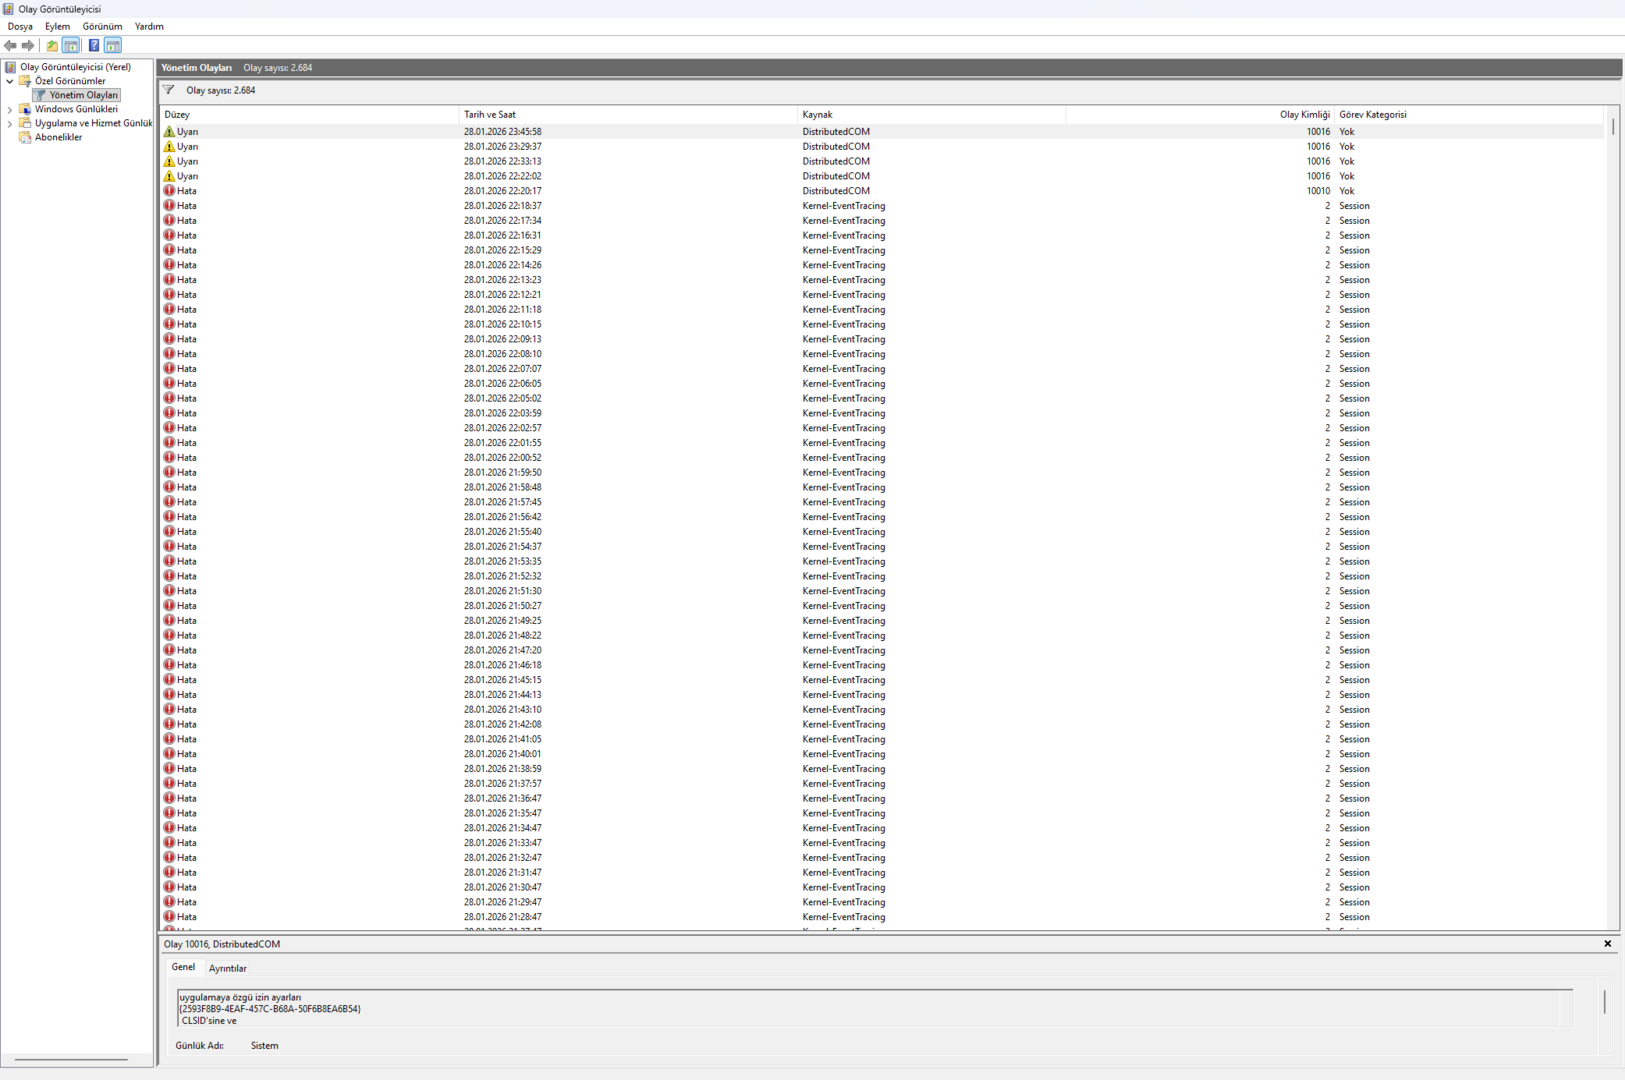Click the error icon of the 22:00:52 event

coord(169,457)
